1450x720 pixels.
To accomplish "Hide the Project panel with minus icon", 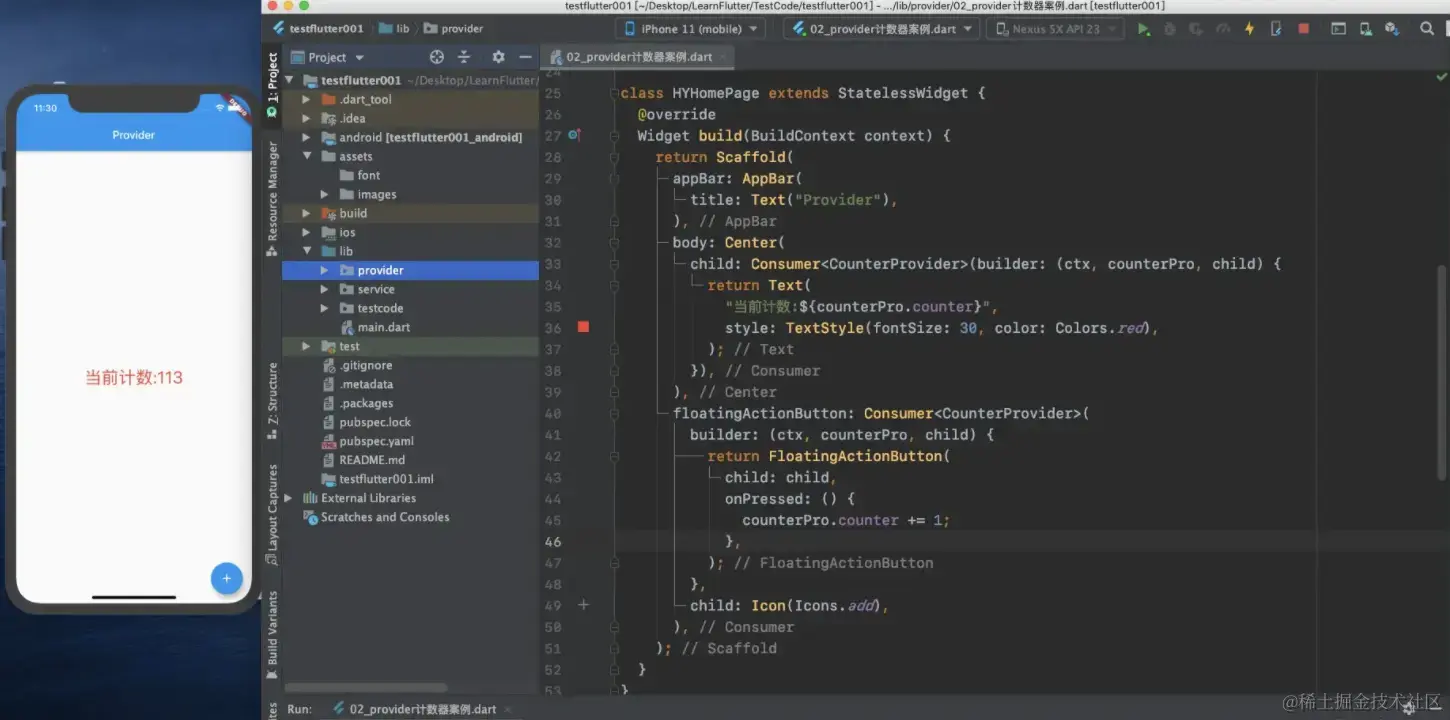I will coord(525,57).
